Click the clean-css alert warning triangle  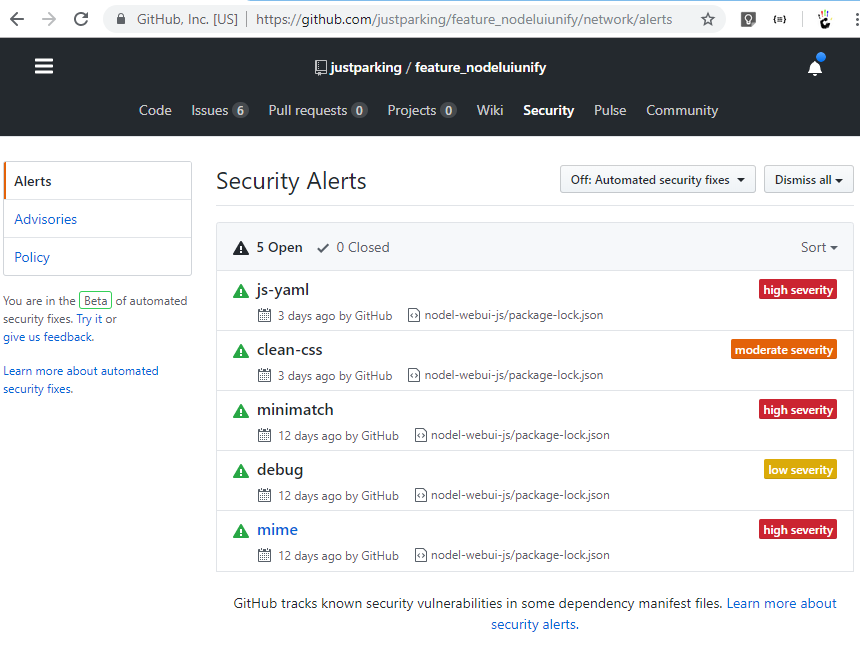click(x=241, y=351)
